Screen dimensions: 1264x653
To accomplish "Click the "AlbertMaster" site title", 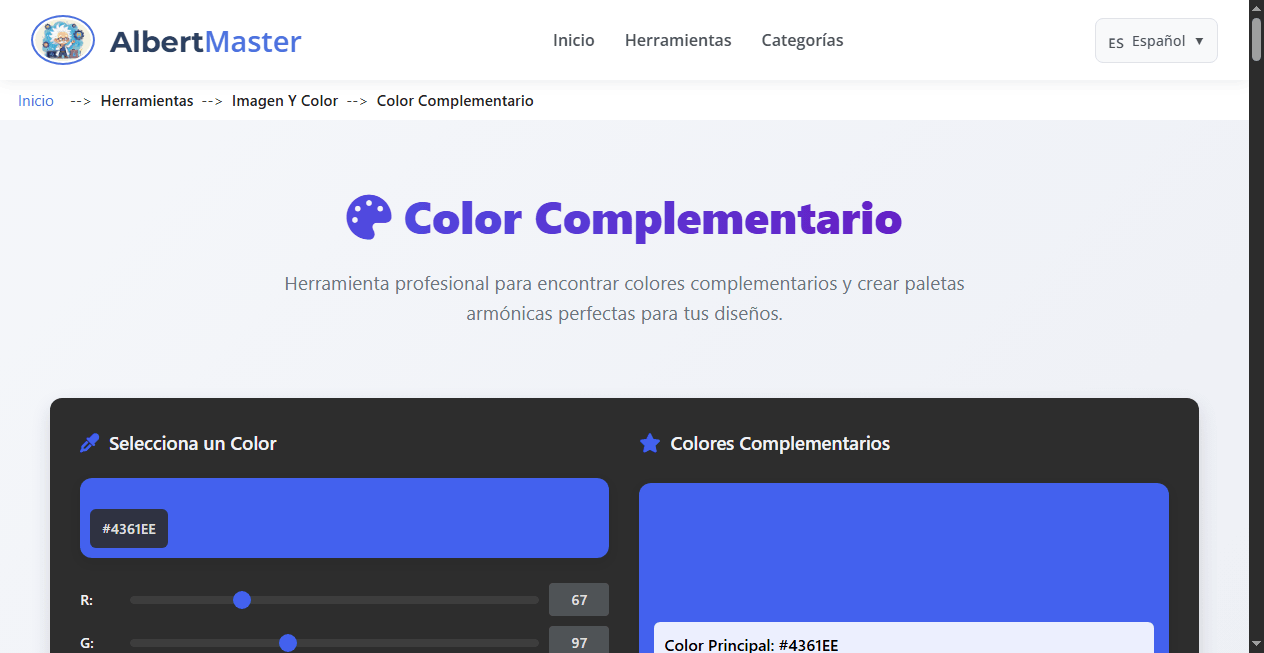I will (205, 41).
